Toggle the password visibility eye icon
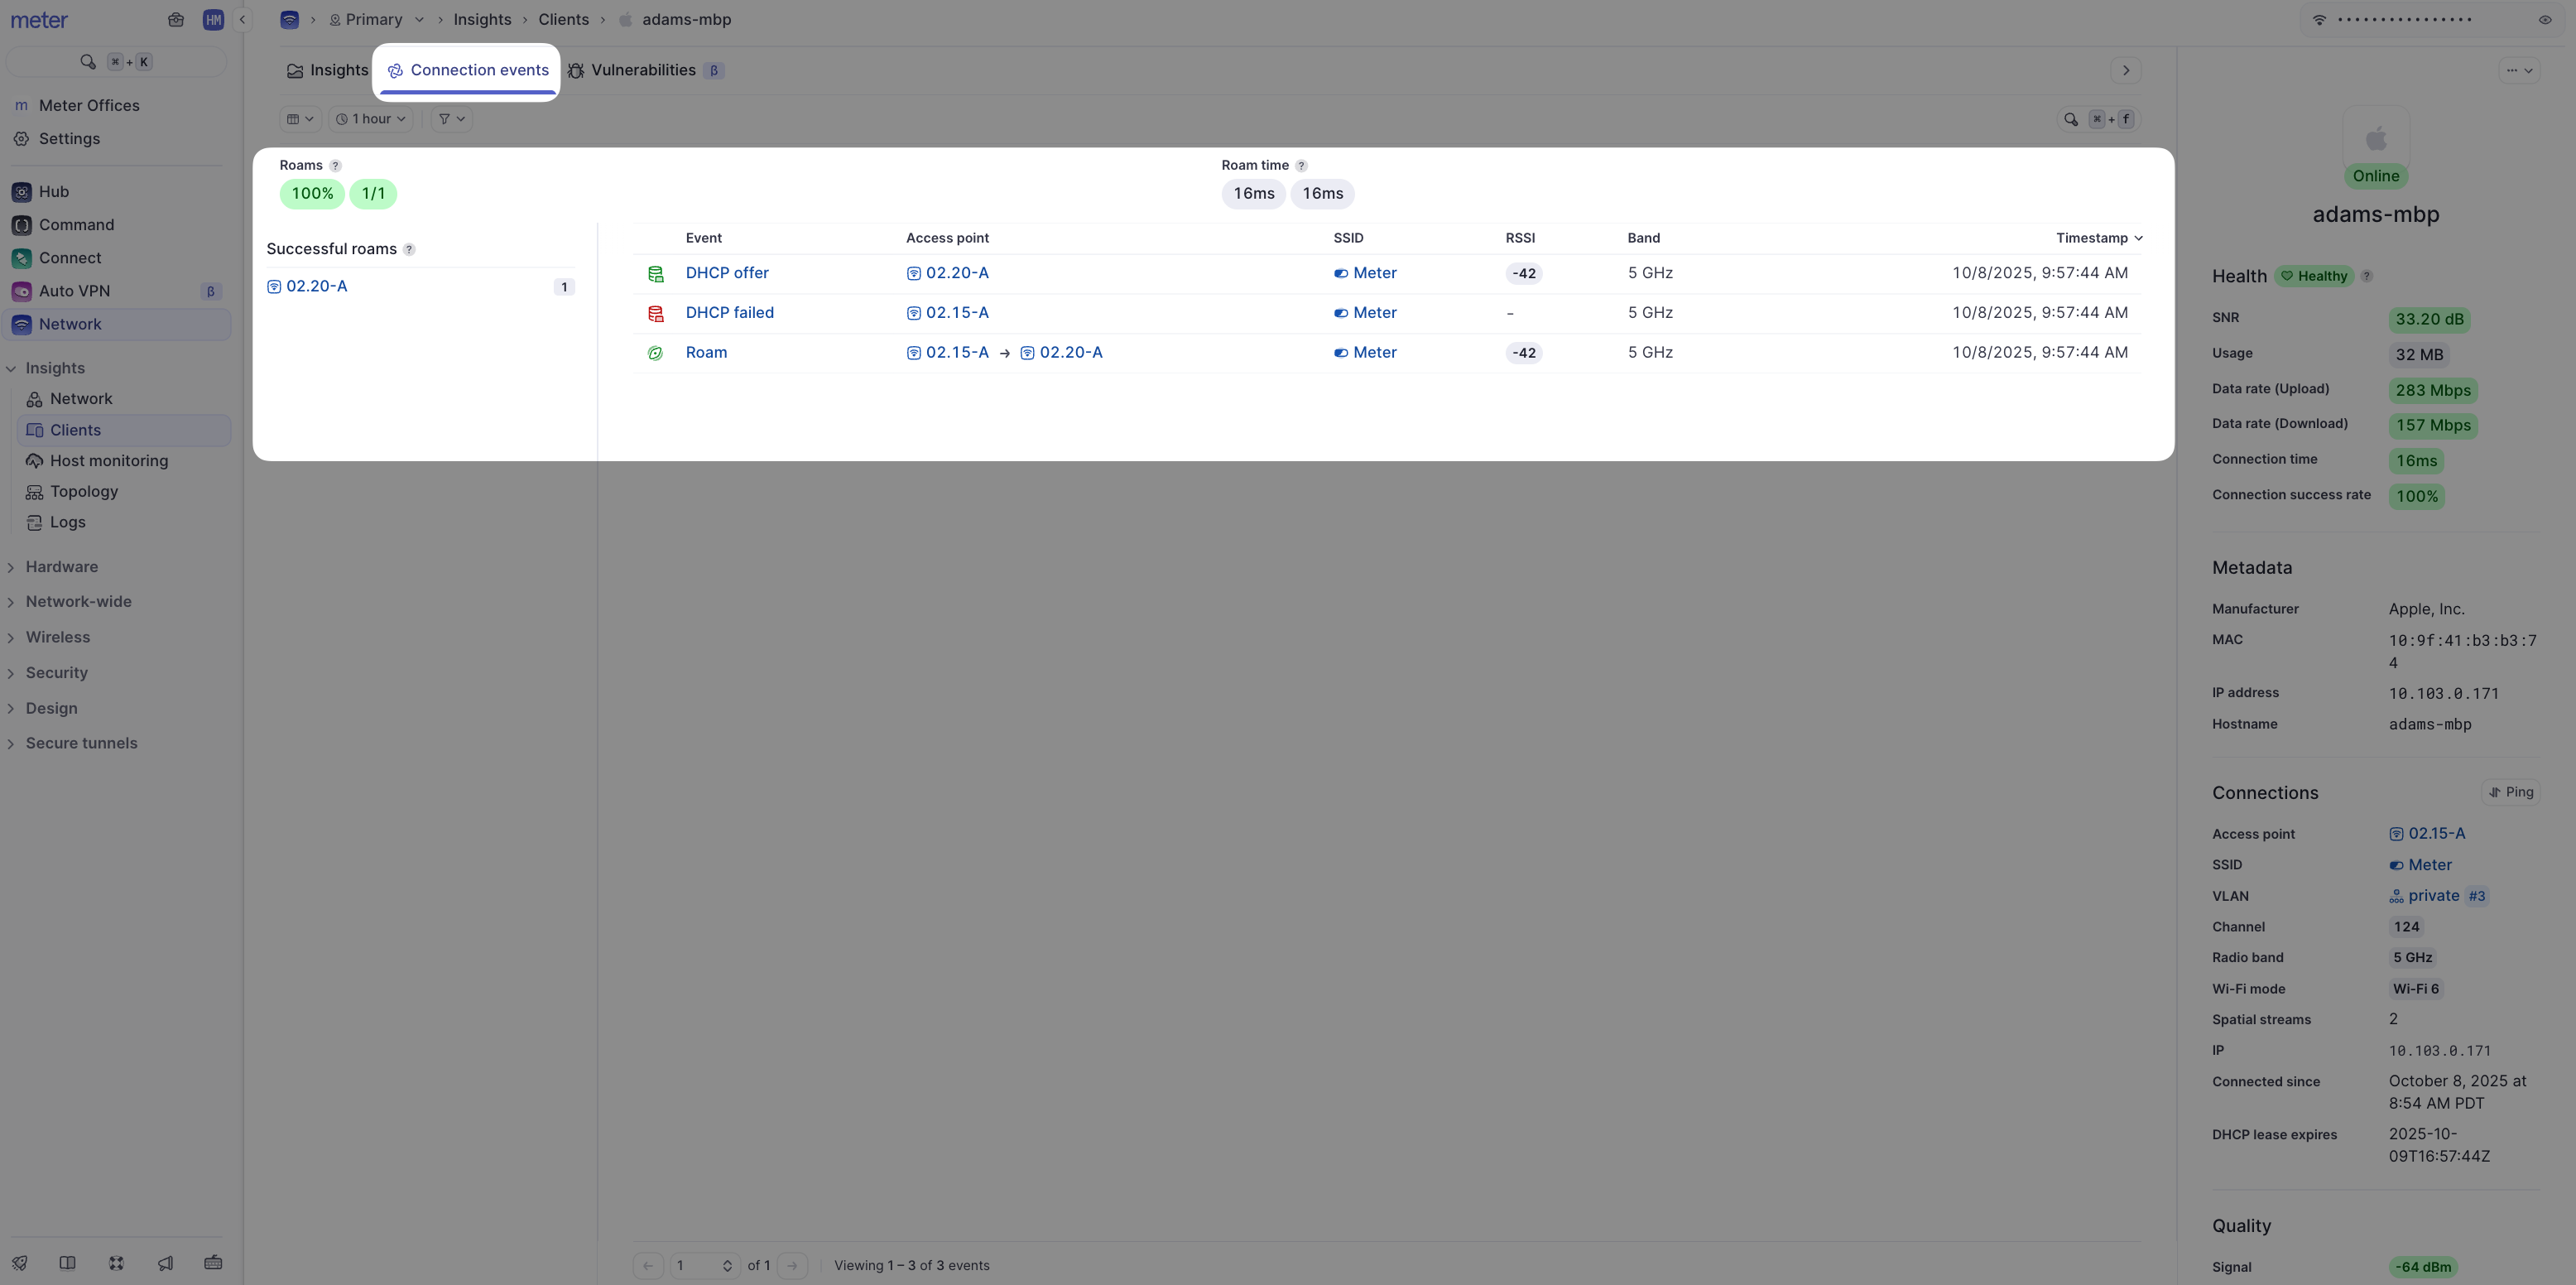The image size is (2576, 1285). pos(2544,20)
